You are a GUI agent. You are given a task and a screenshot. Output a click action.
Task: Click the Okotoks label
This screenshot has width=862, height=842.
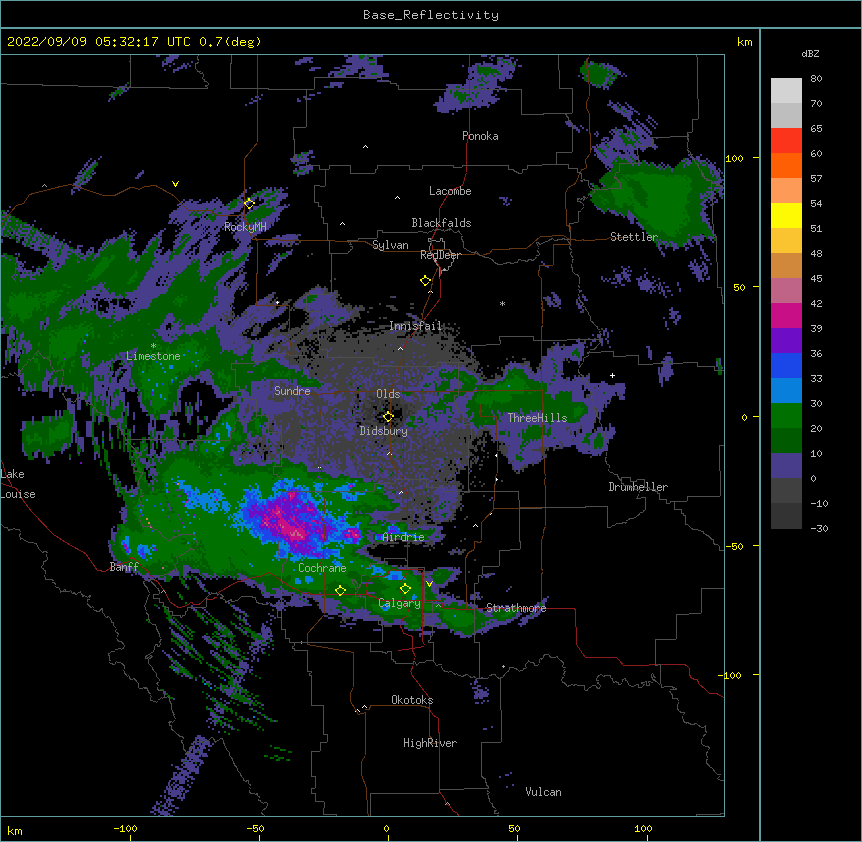[x=412, y=700]
